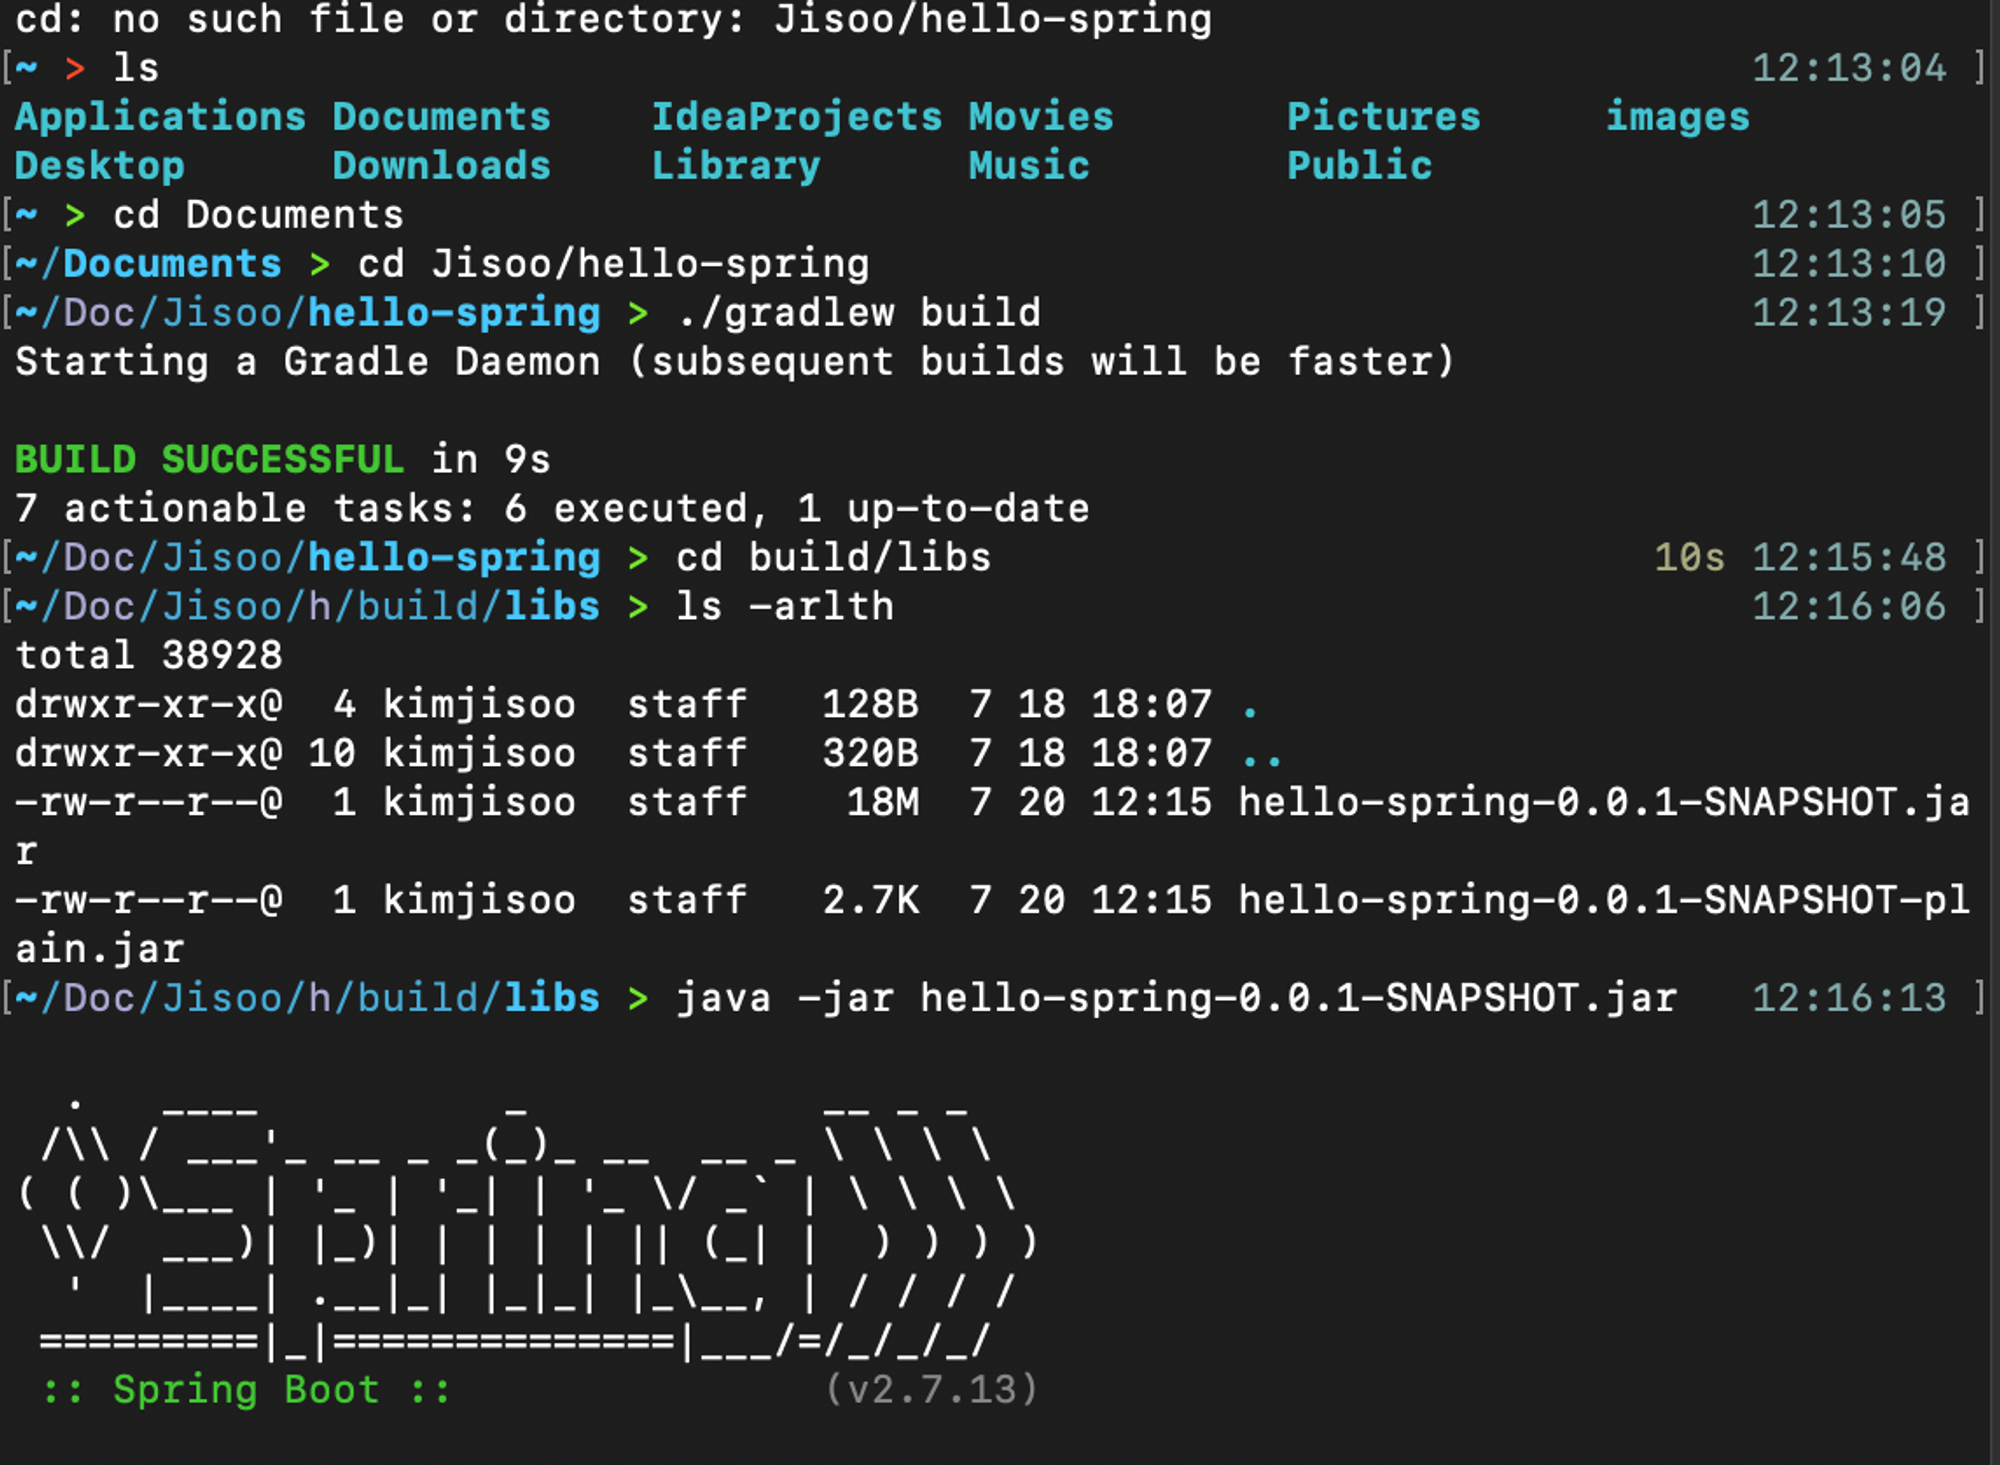This screenshot has width=2000, height=1465.
Task: Click the green BUILD SUCCESSFUL text
Action: 209,460
